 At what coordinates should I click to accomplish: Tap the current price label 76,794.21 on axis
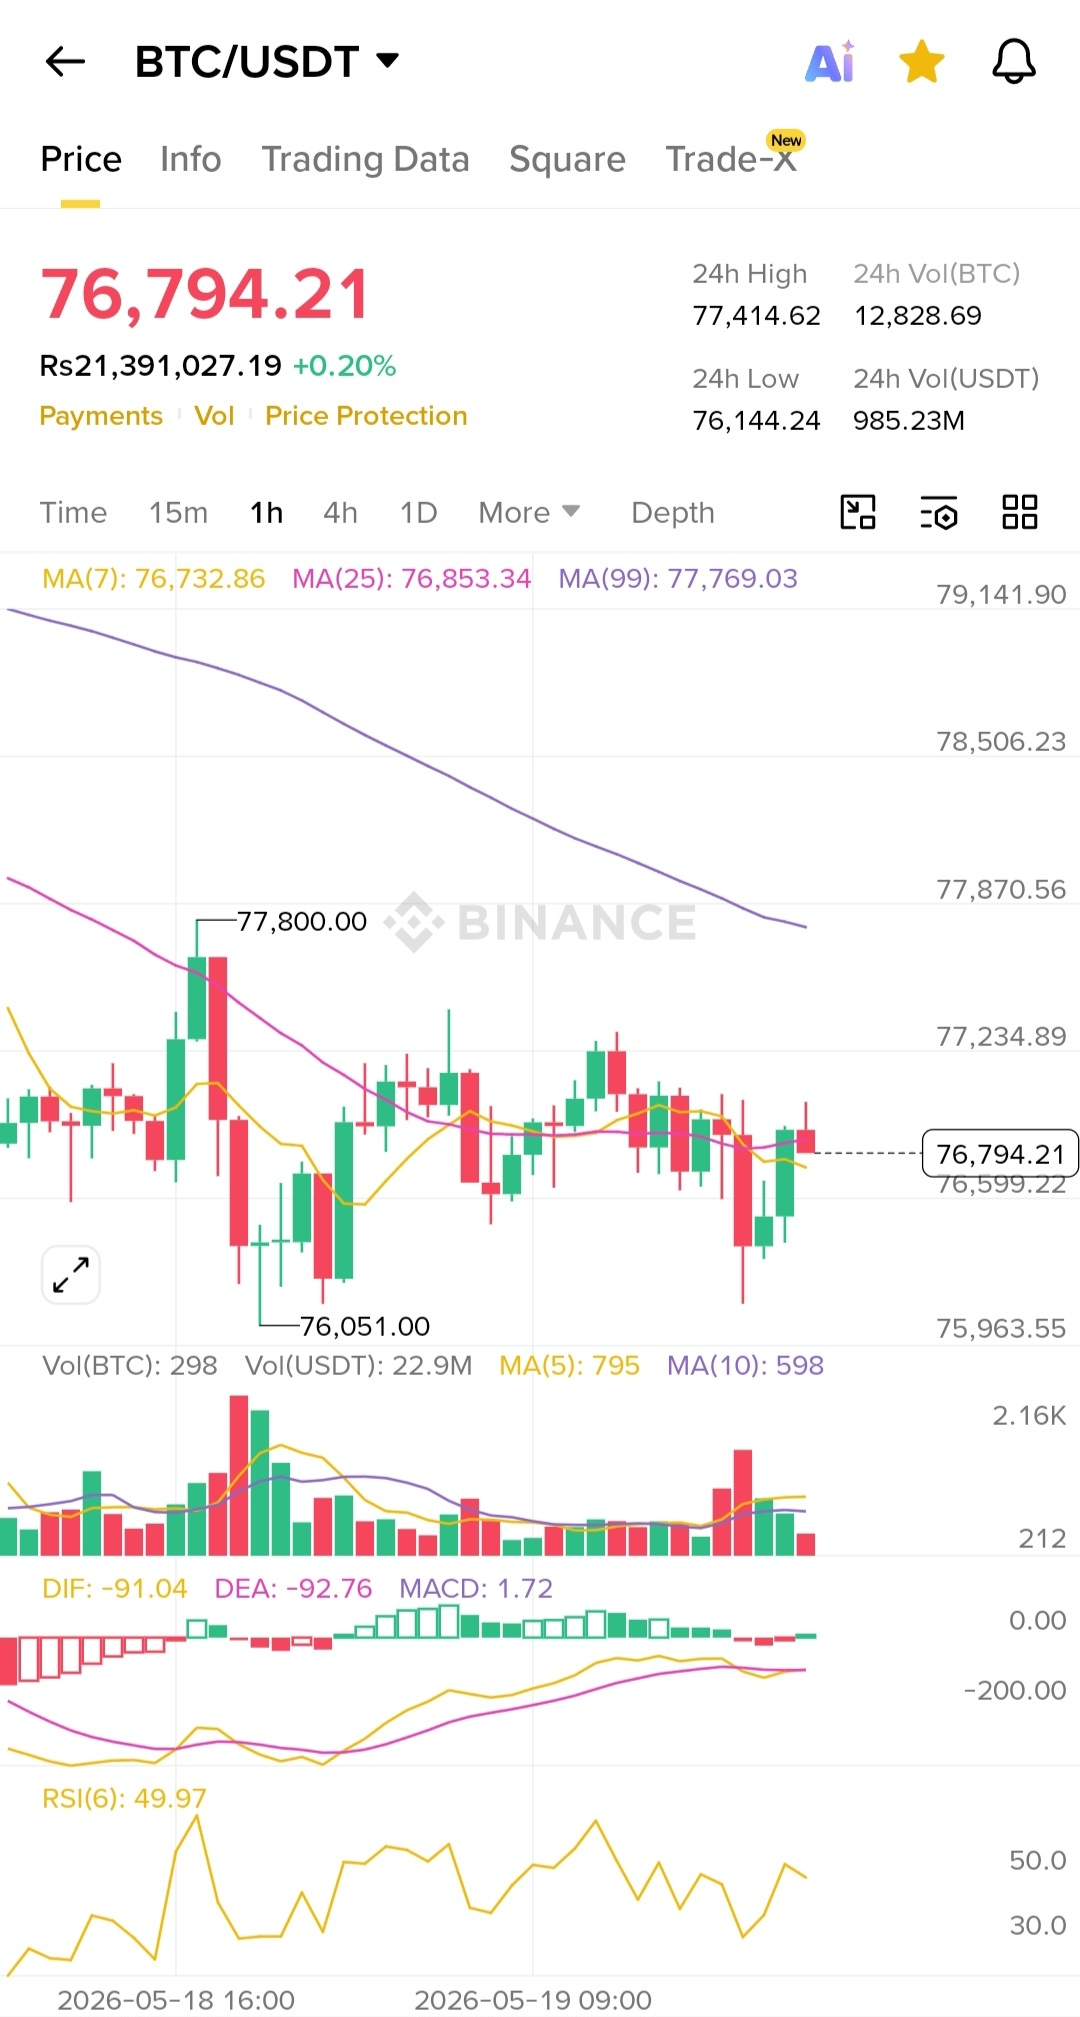pyautogui.click(x=1000, y=1154)
